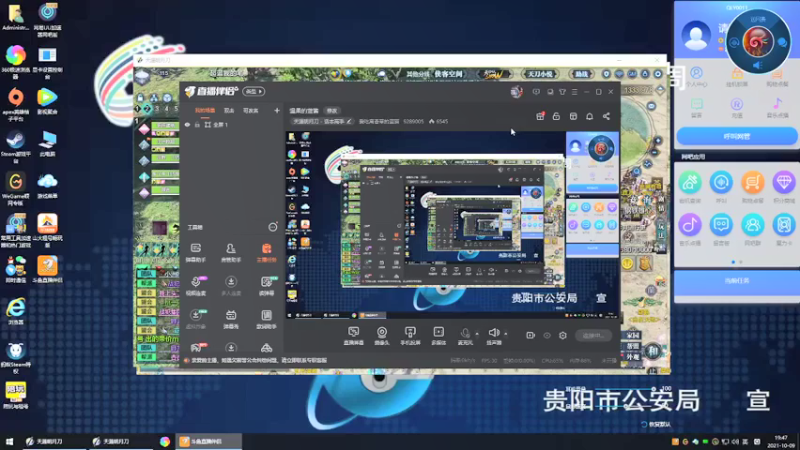
Task: Open WeGame desktop shortcut
Action: point(15,188)
